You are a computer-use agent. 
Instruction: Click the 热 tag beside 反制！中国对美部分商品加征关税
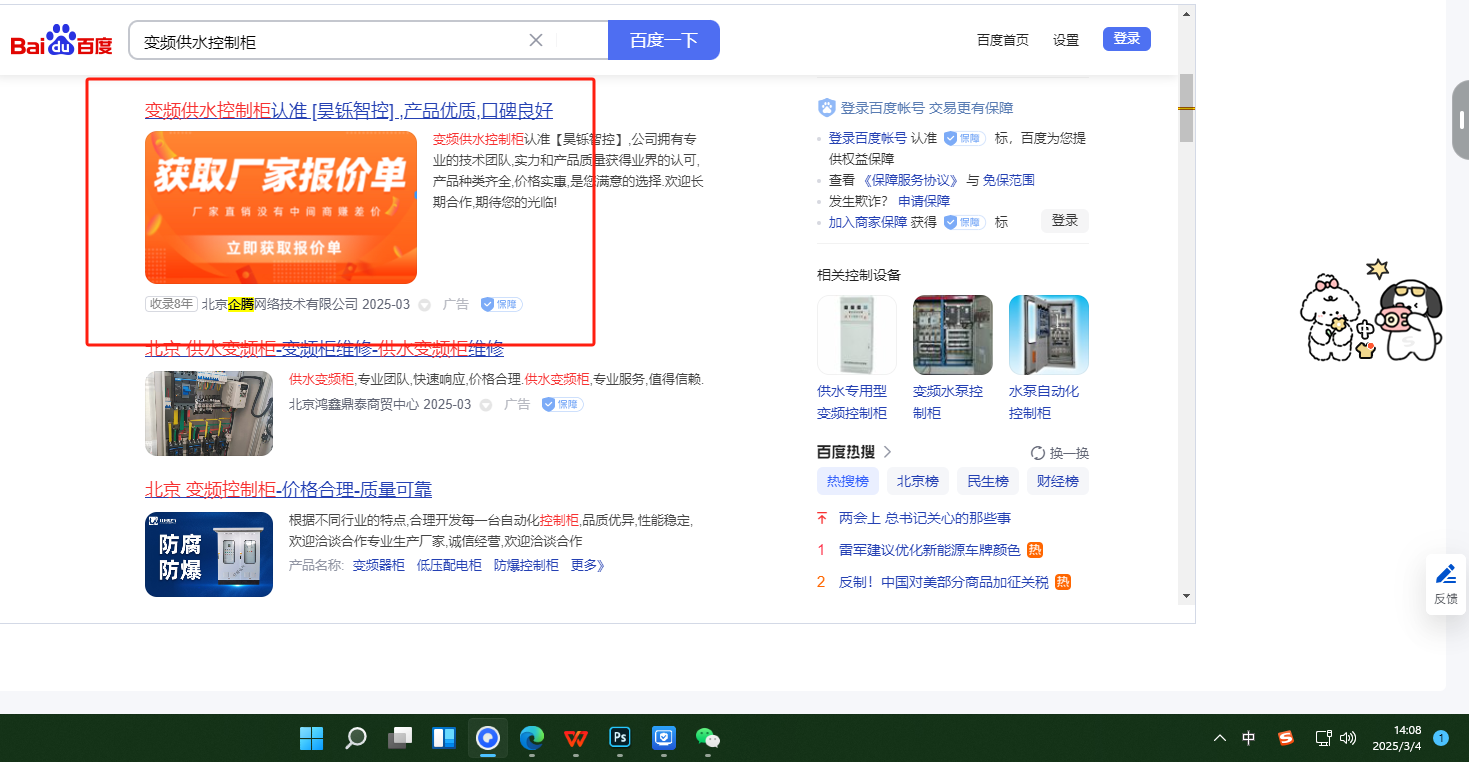1063,582
